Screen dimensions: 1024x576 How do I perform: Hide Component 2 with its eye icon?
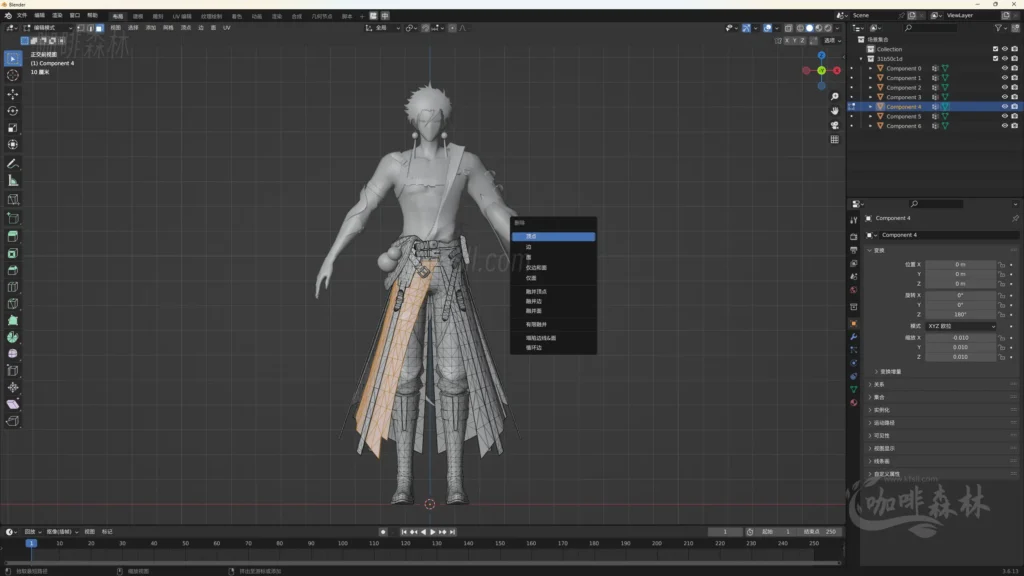[1004, 88]
